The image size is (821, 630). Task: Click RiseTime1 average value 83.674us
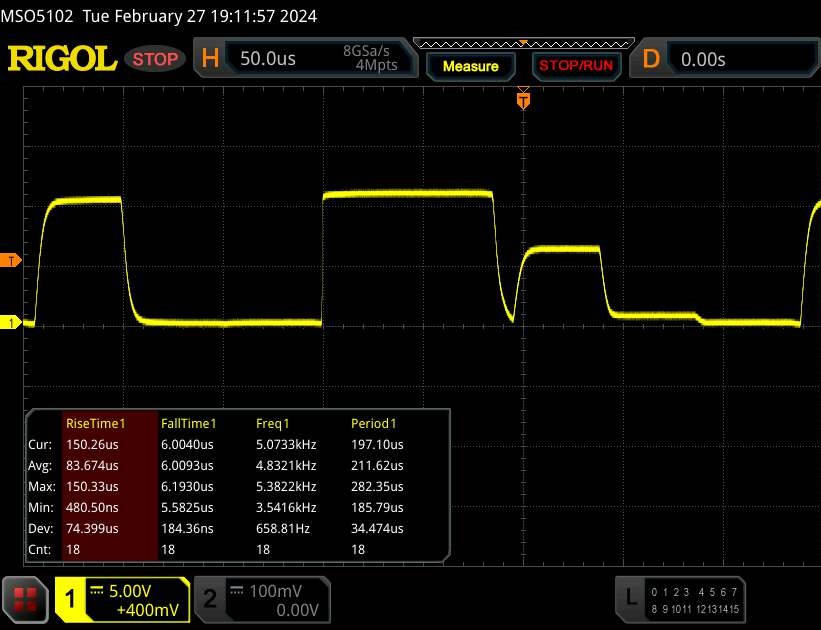(92, 465)
